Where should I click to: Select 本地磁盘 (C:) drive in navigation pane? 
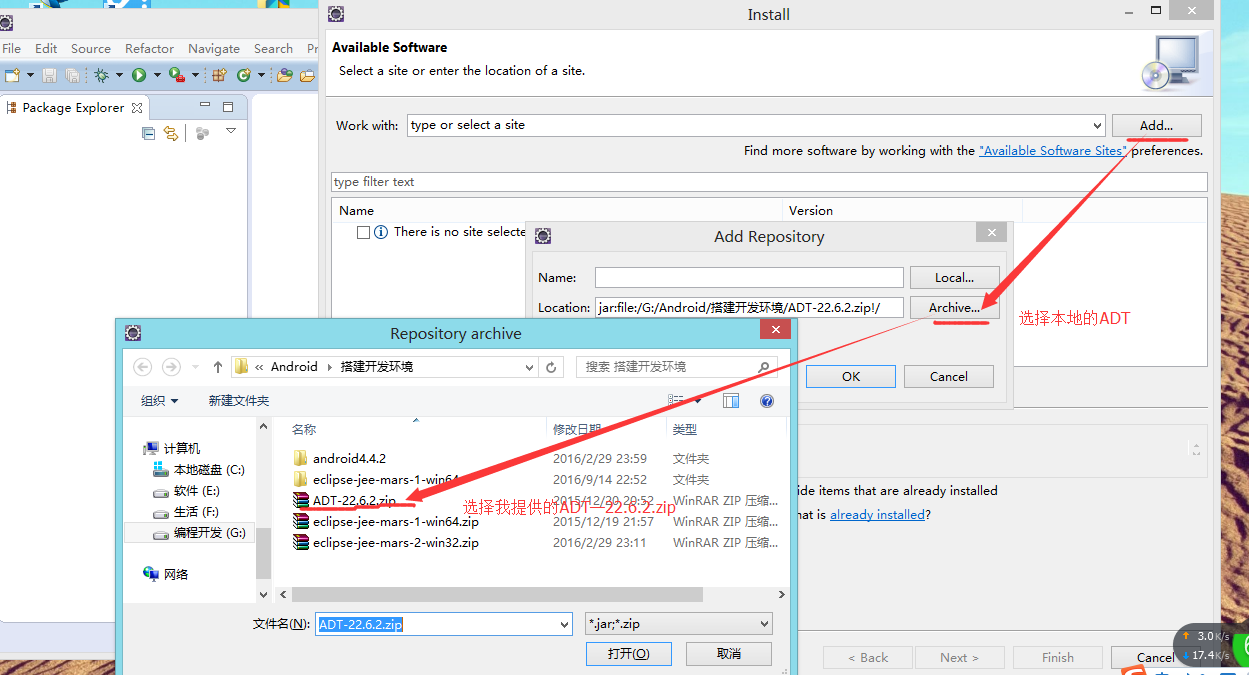click(198, 469)
